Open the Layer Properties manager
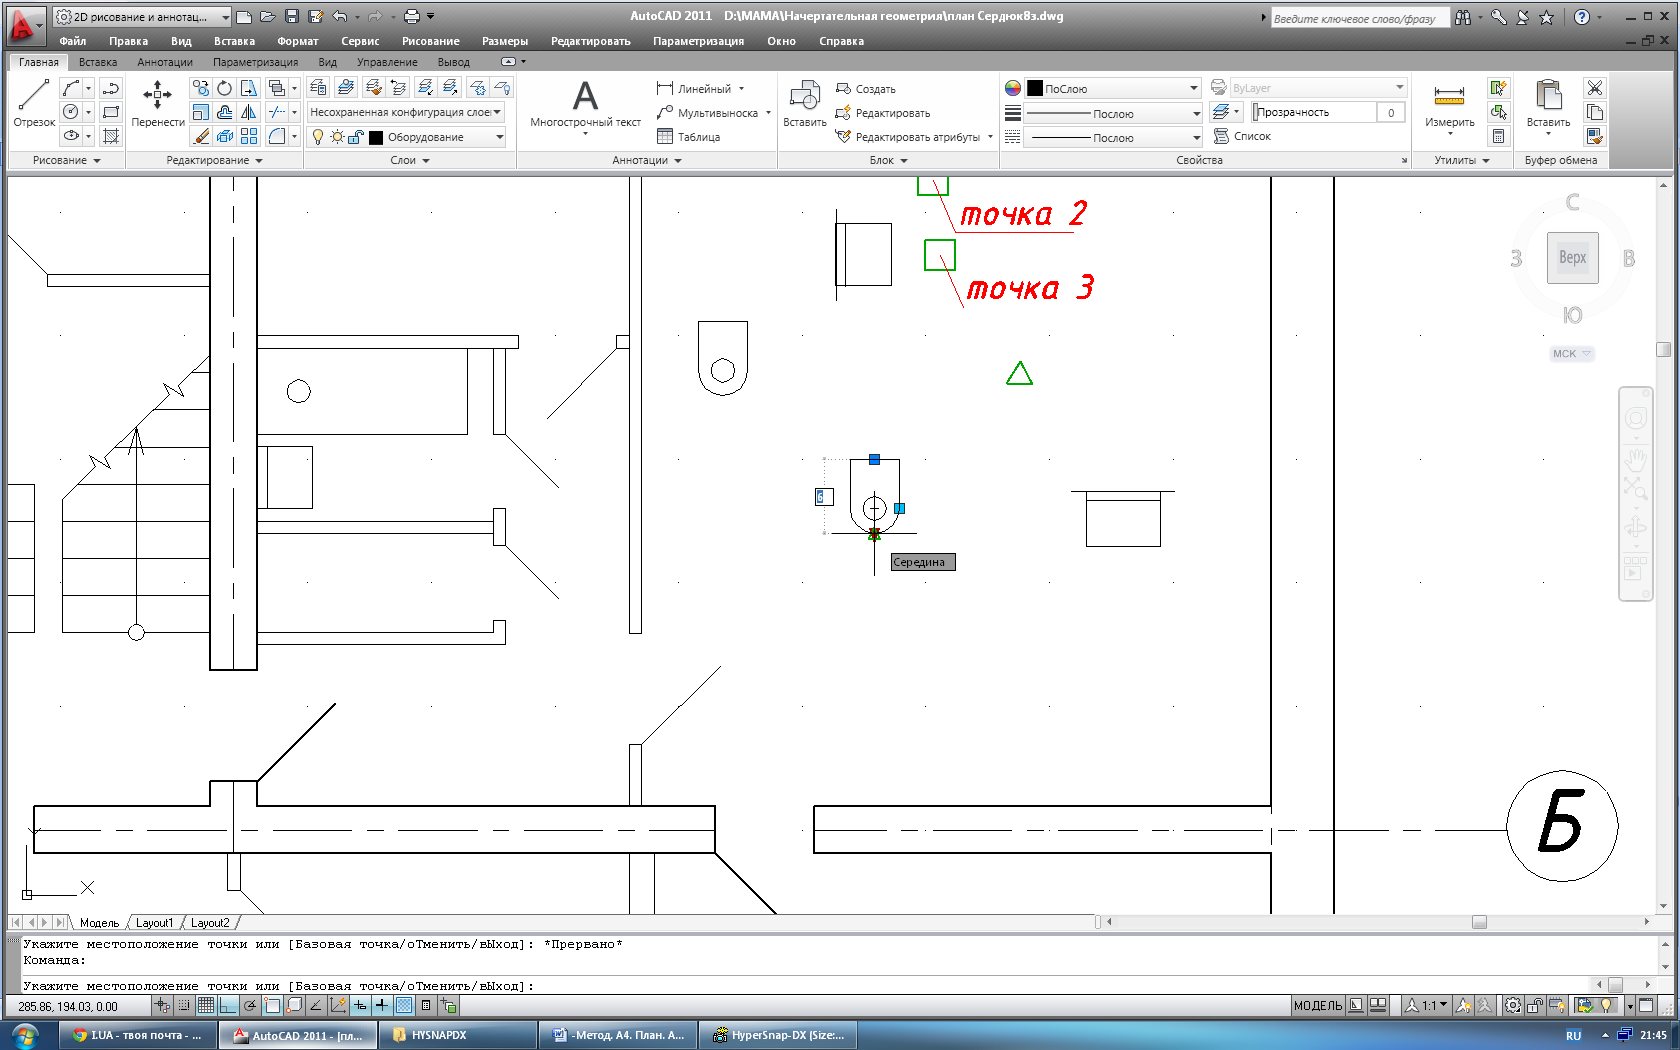1680x1050 pixels. point(318,88)
